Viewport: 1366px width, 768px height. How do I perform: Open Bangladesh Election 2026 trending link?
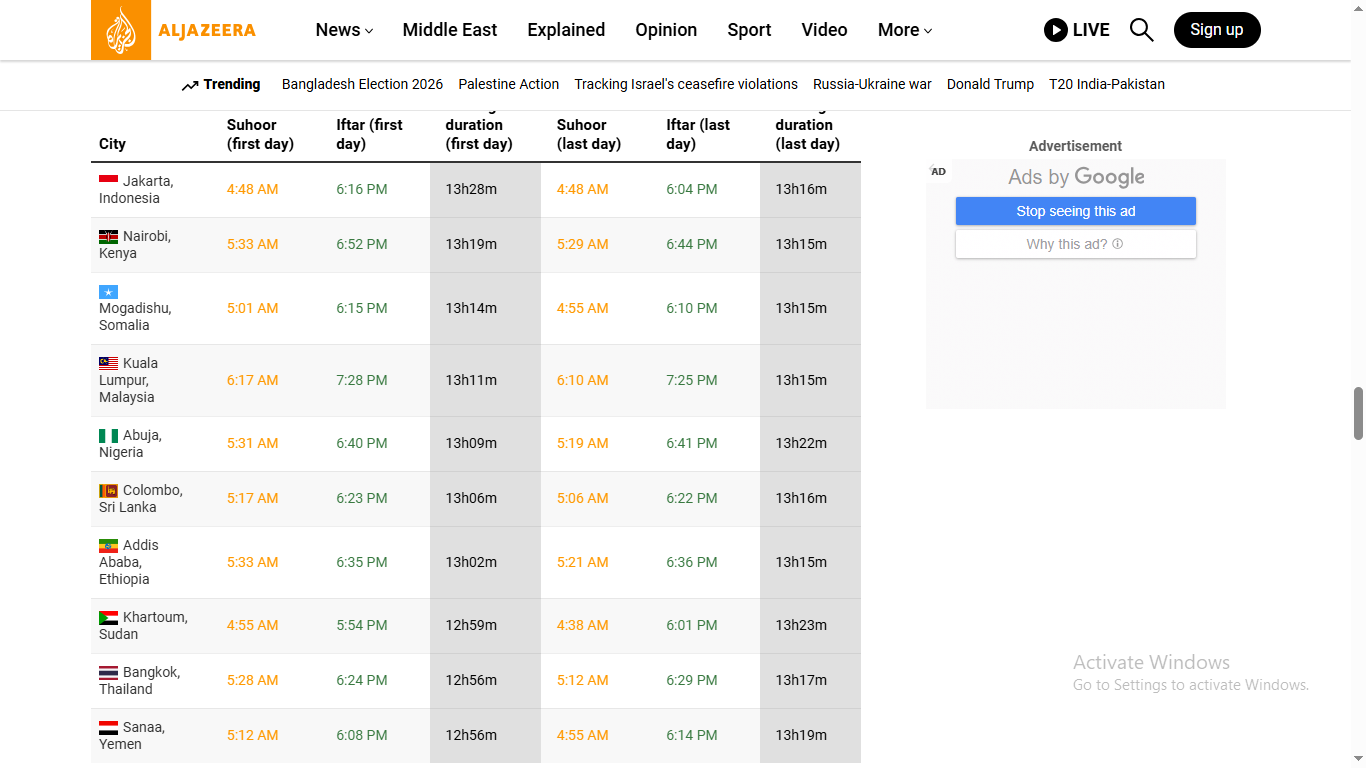[362, 84]
